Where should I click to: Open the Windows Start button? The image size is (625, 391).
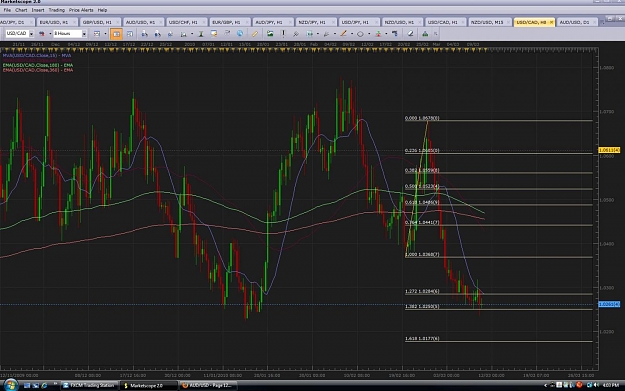tap(10, 385)
